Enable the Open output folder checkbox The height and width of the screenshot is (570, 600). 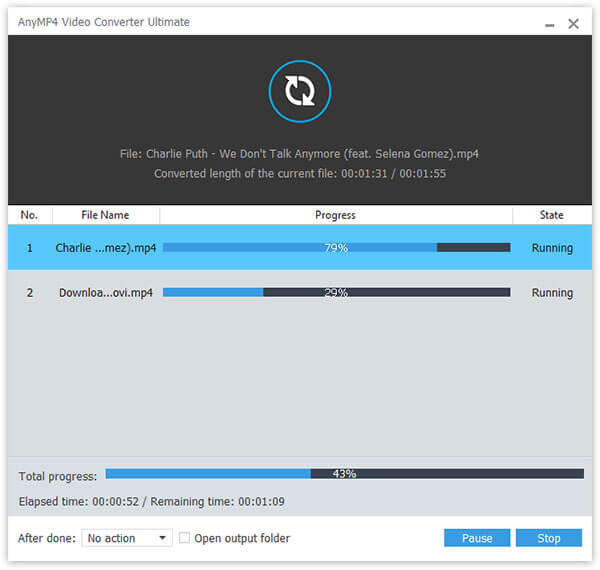184,537
